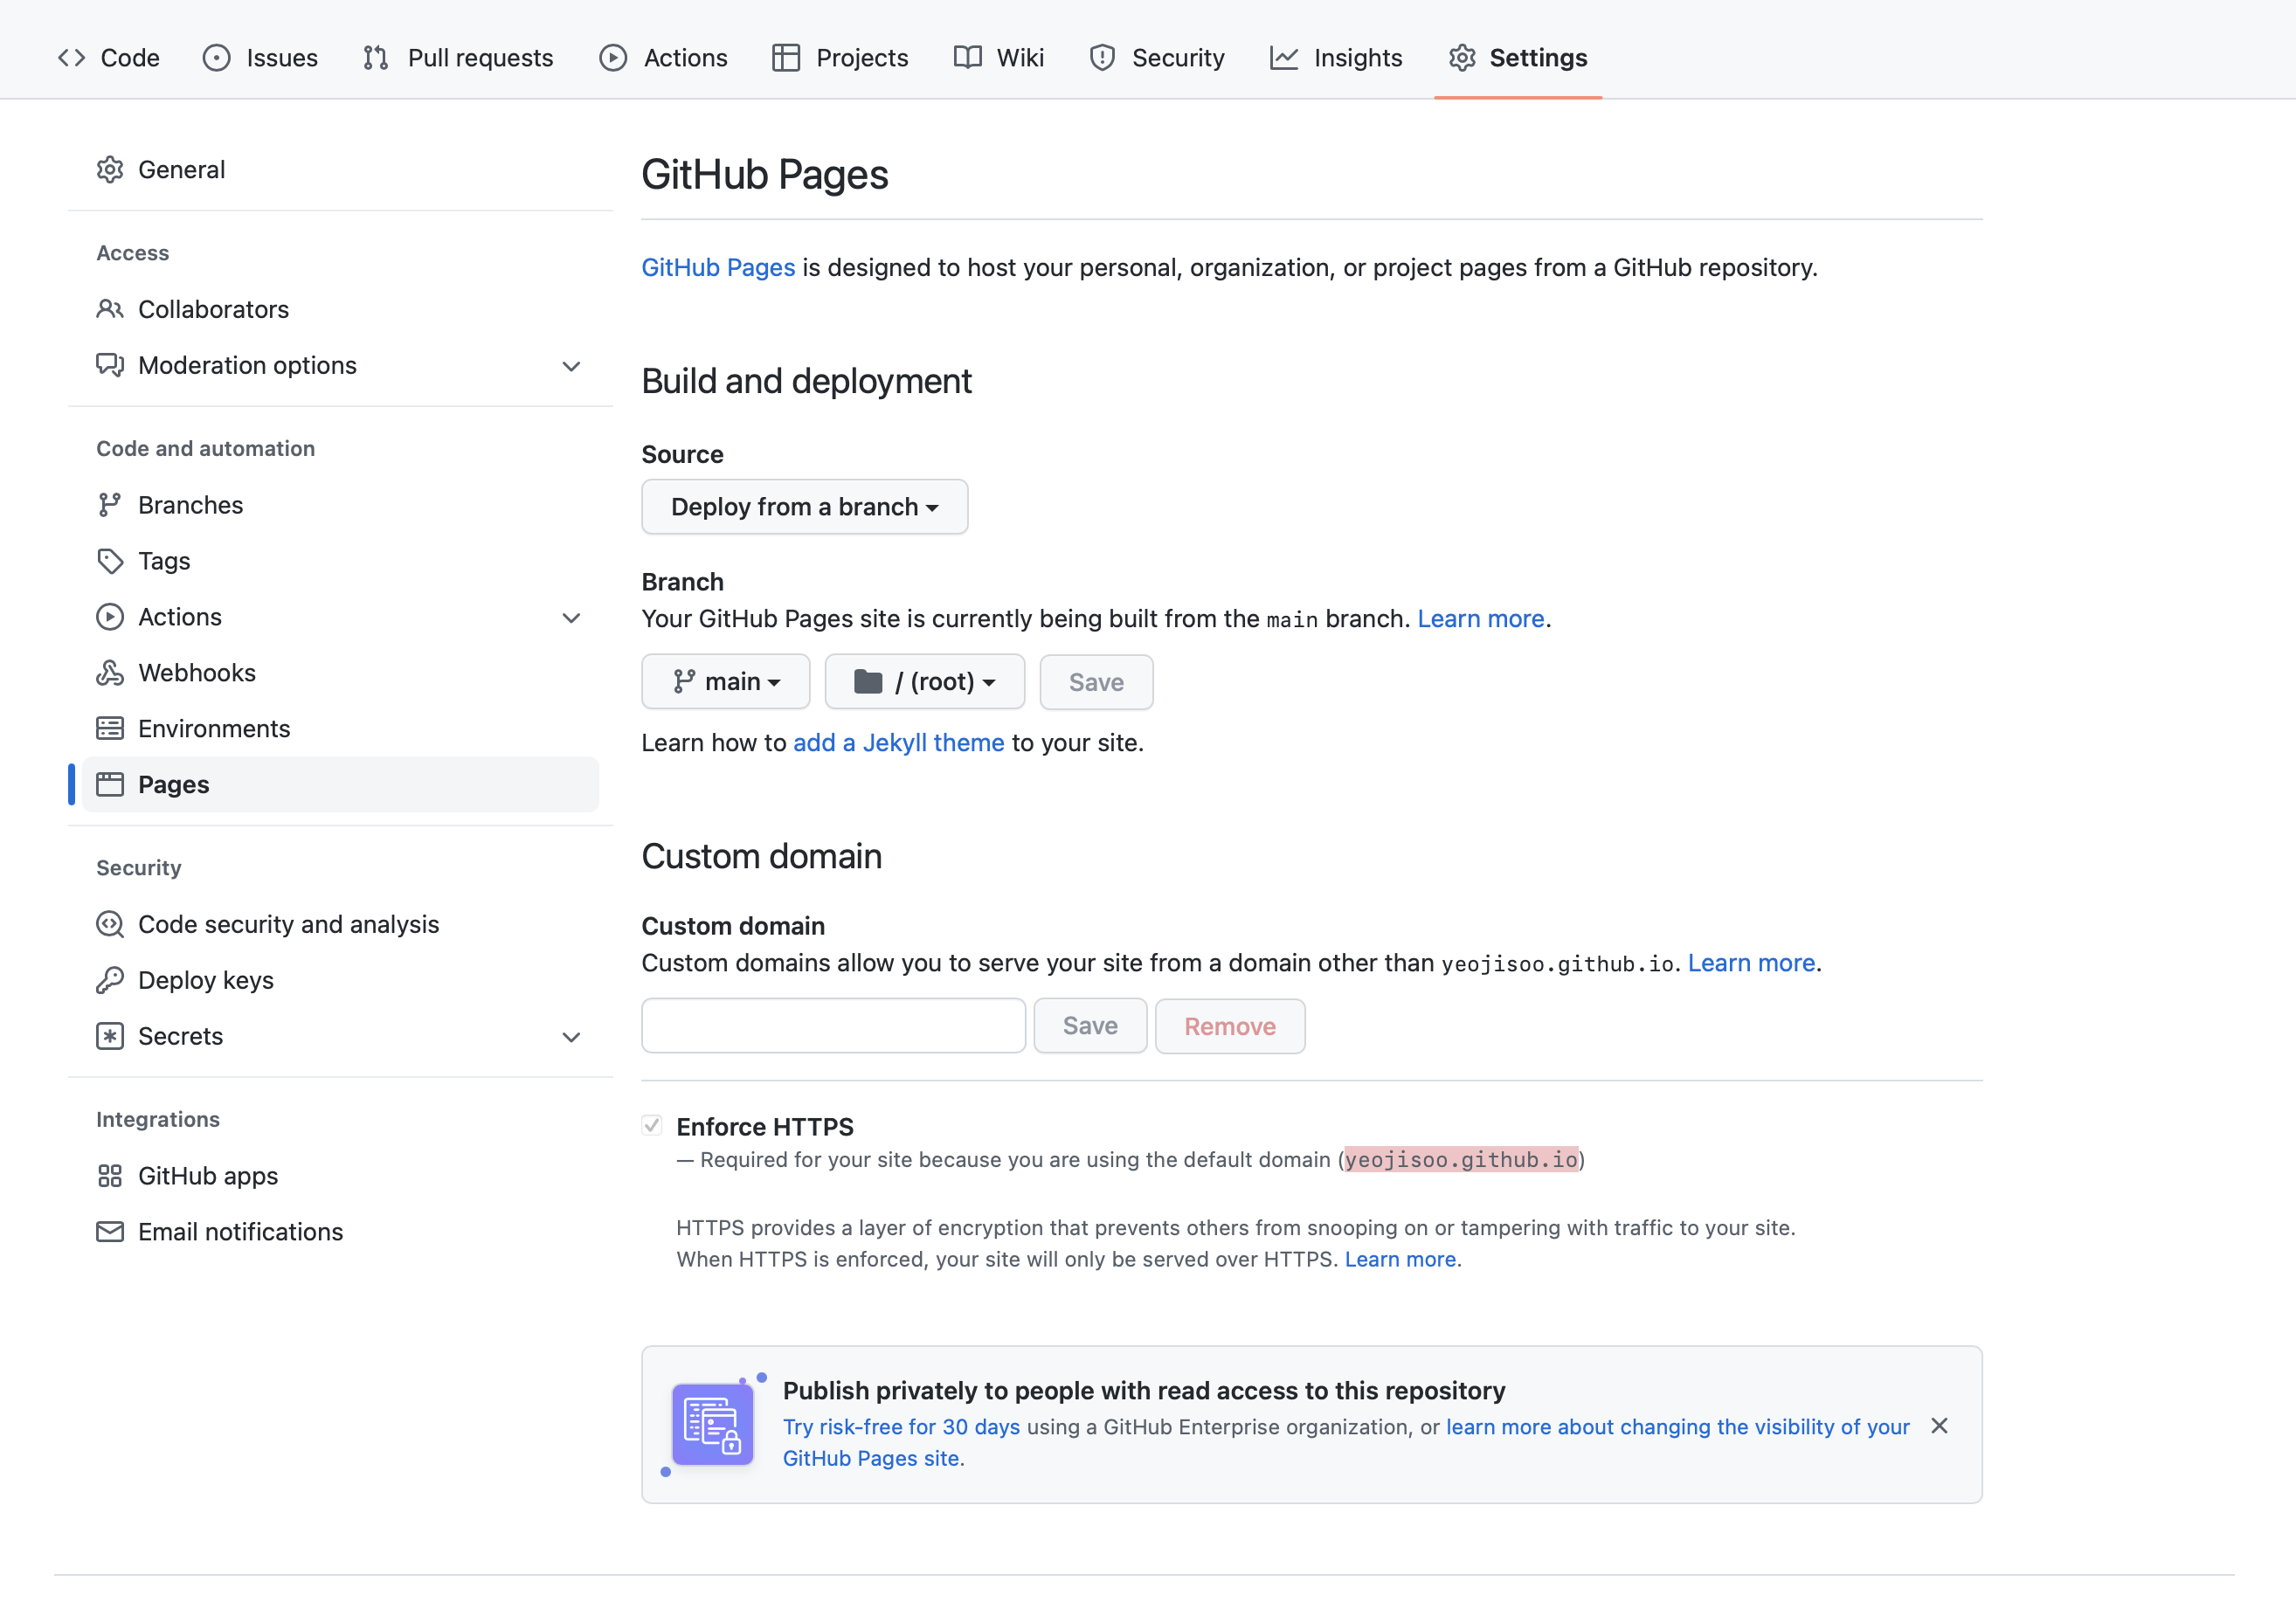Click the Environments server icon
Screen dimensions: 2296x1616
tap(110, 729)
